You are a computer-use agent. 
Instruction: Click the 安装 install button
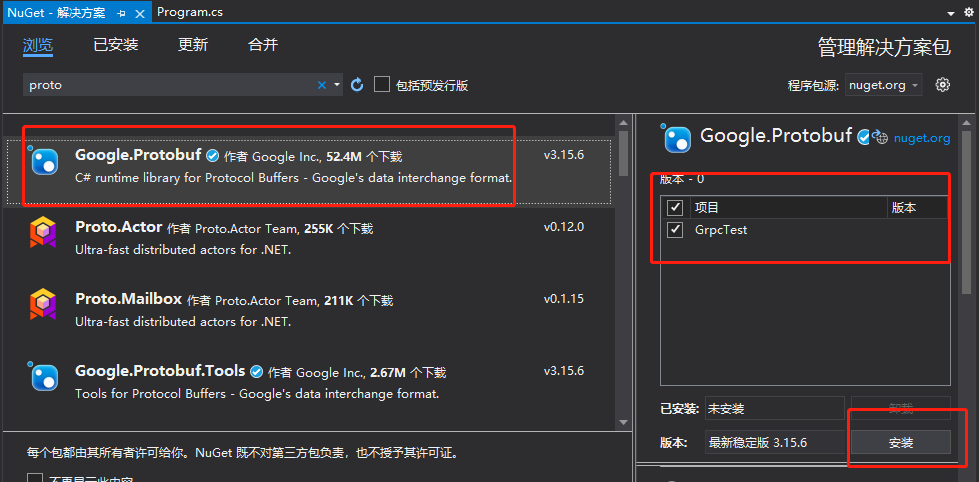coord(900,443)
